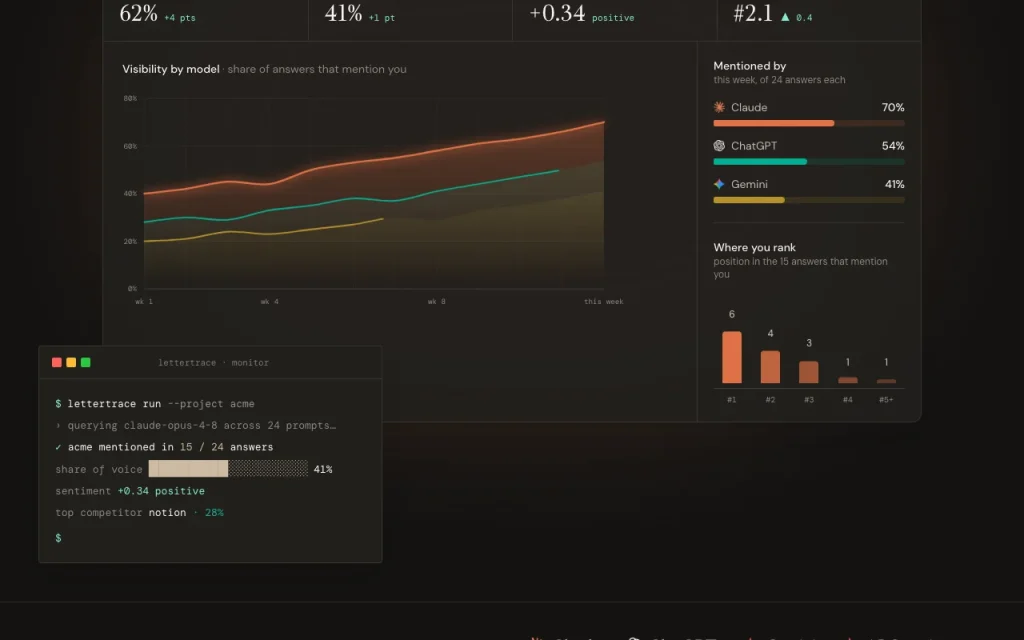The width and height of the screenshot is (1024, 640).
Task: Click the "54%" value for ChatGPT
Action: pos(893,146)
